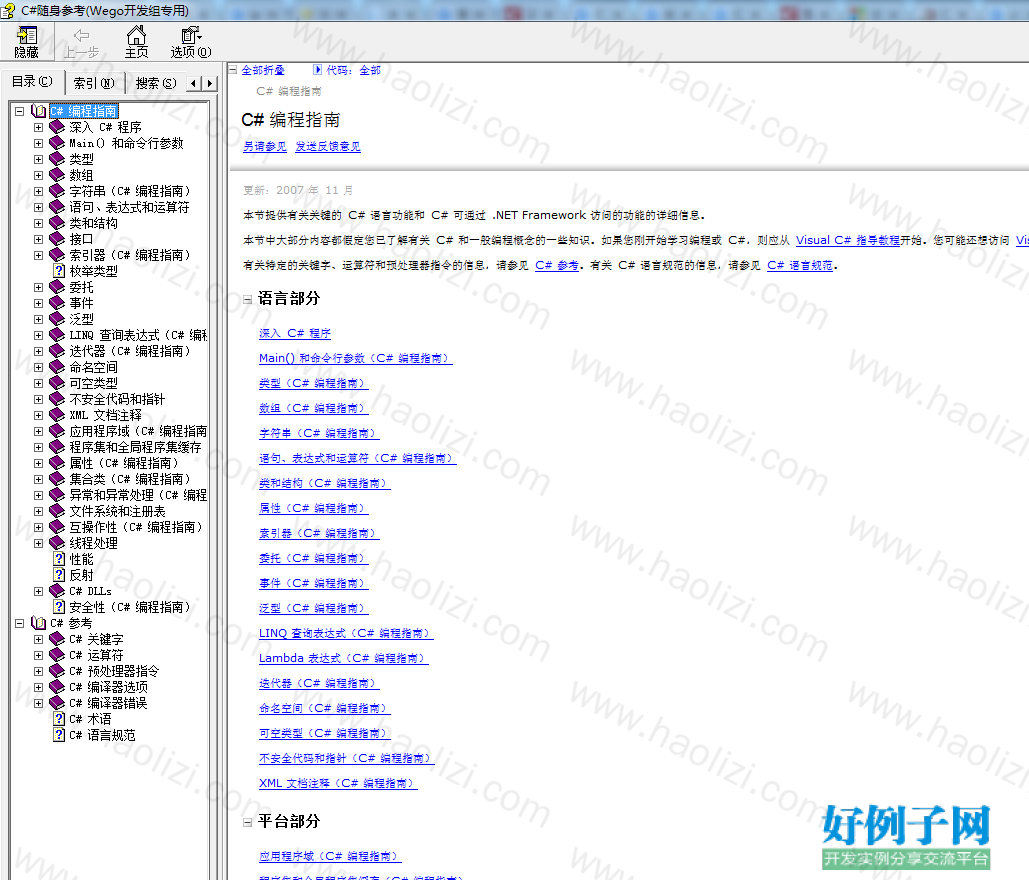Click the book icon beside 事件
This screenshot has height=880, width=1029.
(57, 303)
